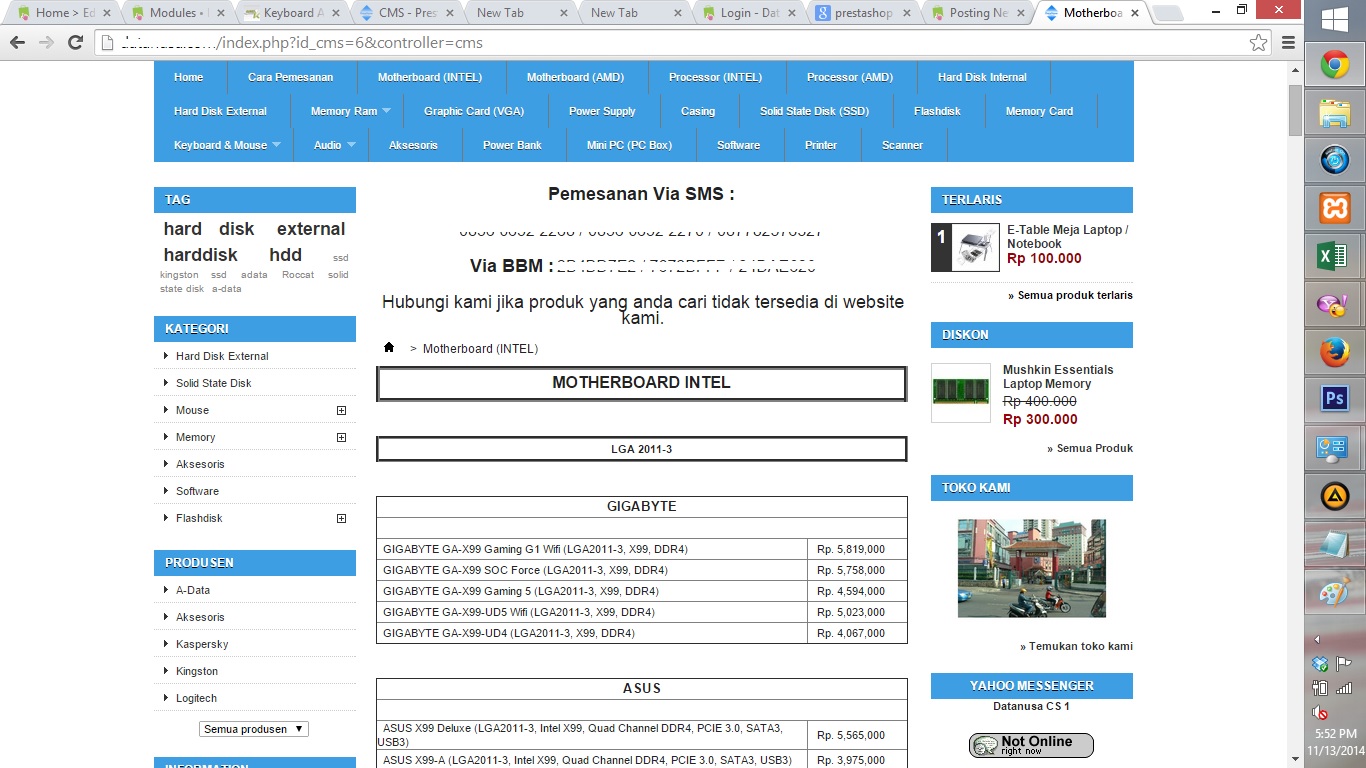Click the home breadcrumb icon

[389, 348]
